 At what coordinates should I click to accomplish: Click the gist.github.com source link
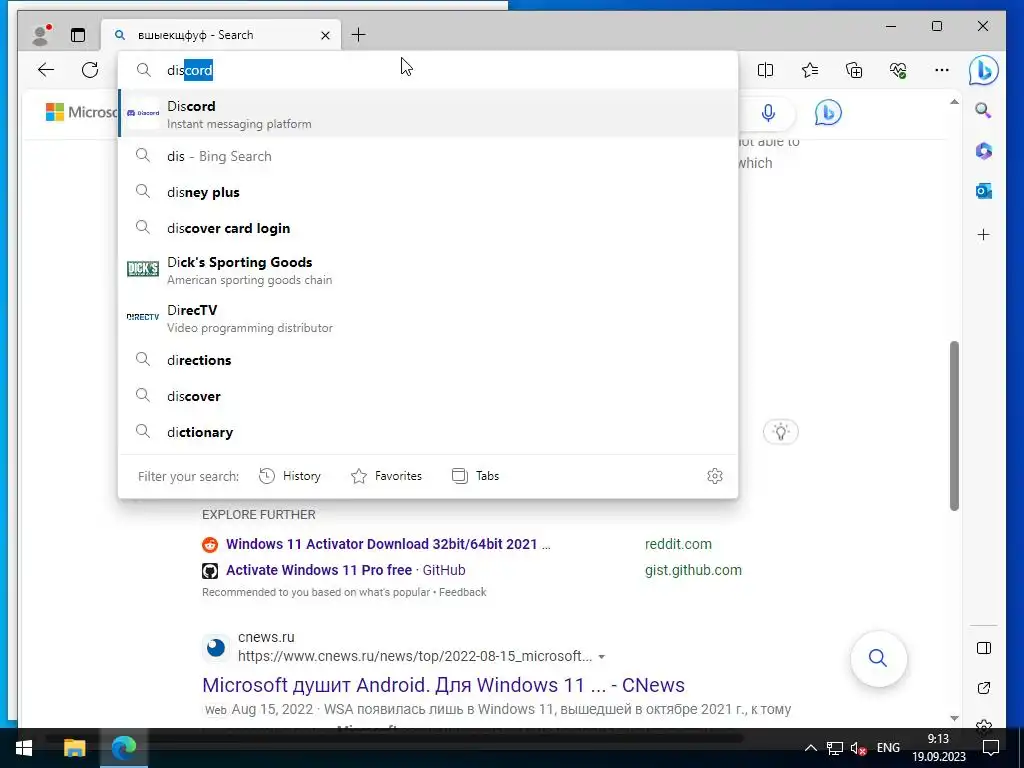point(693,570)
